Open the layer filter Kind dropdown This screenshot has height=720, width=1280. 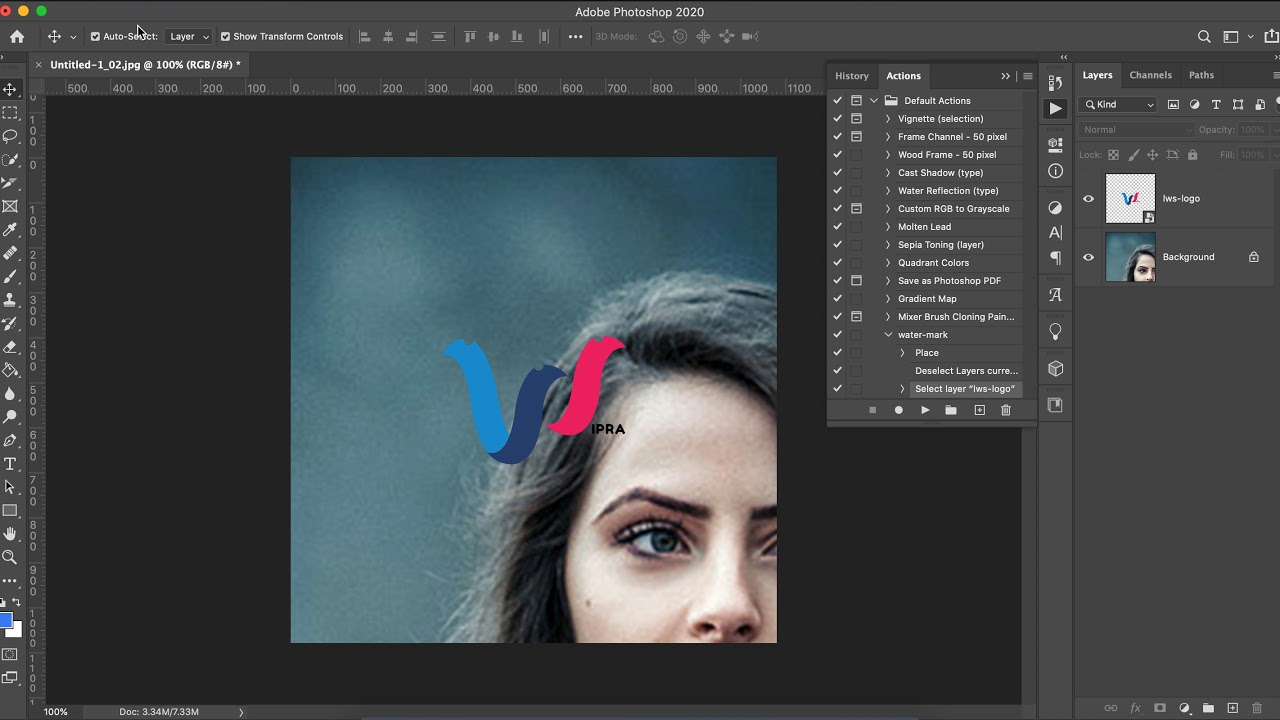pos(1120,104)
